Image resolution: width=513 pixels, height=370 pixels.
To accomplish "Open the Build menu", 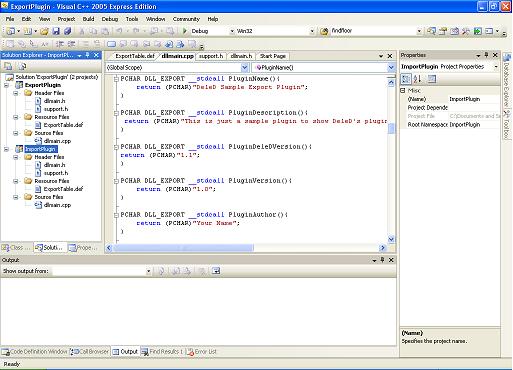I will [x=88, y=19].
